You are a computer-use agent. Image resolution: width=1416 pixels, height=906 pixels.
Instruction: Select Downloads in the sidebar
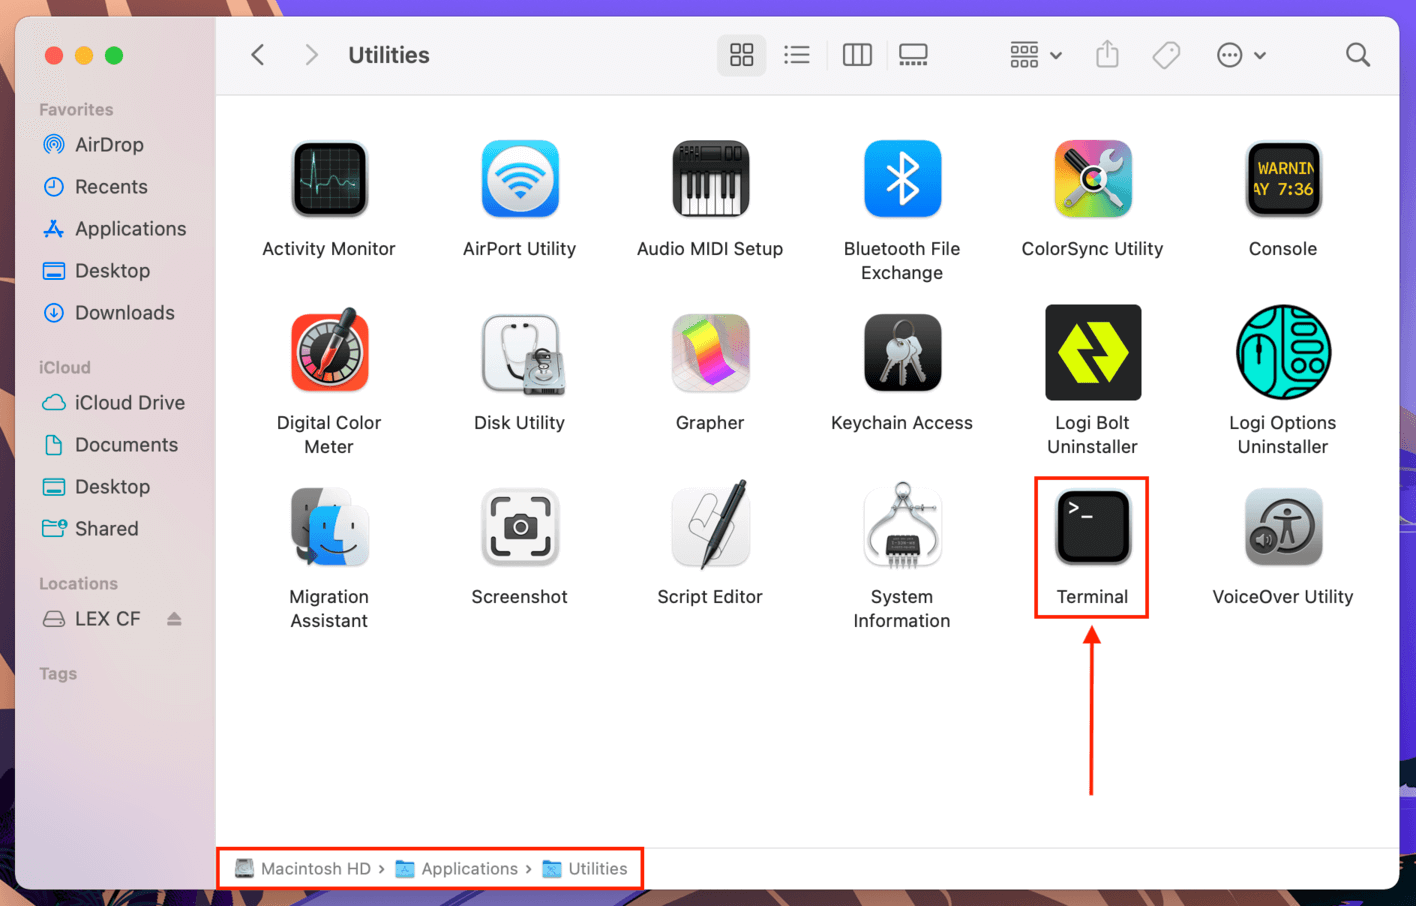[x=124, y=313]
